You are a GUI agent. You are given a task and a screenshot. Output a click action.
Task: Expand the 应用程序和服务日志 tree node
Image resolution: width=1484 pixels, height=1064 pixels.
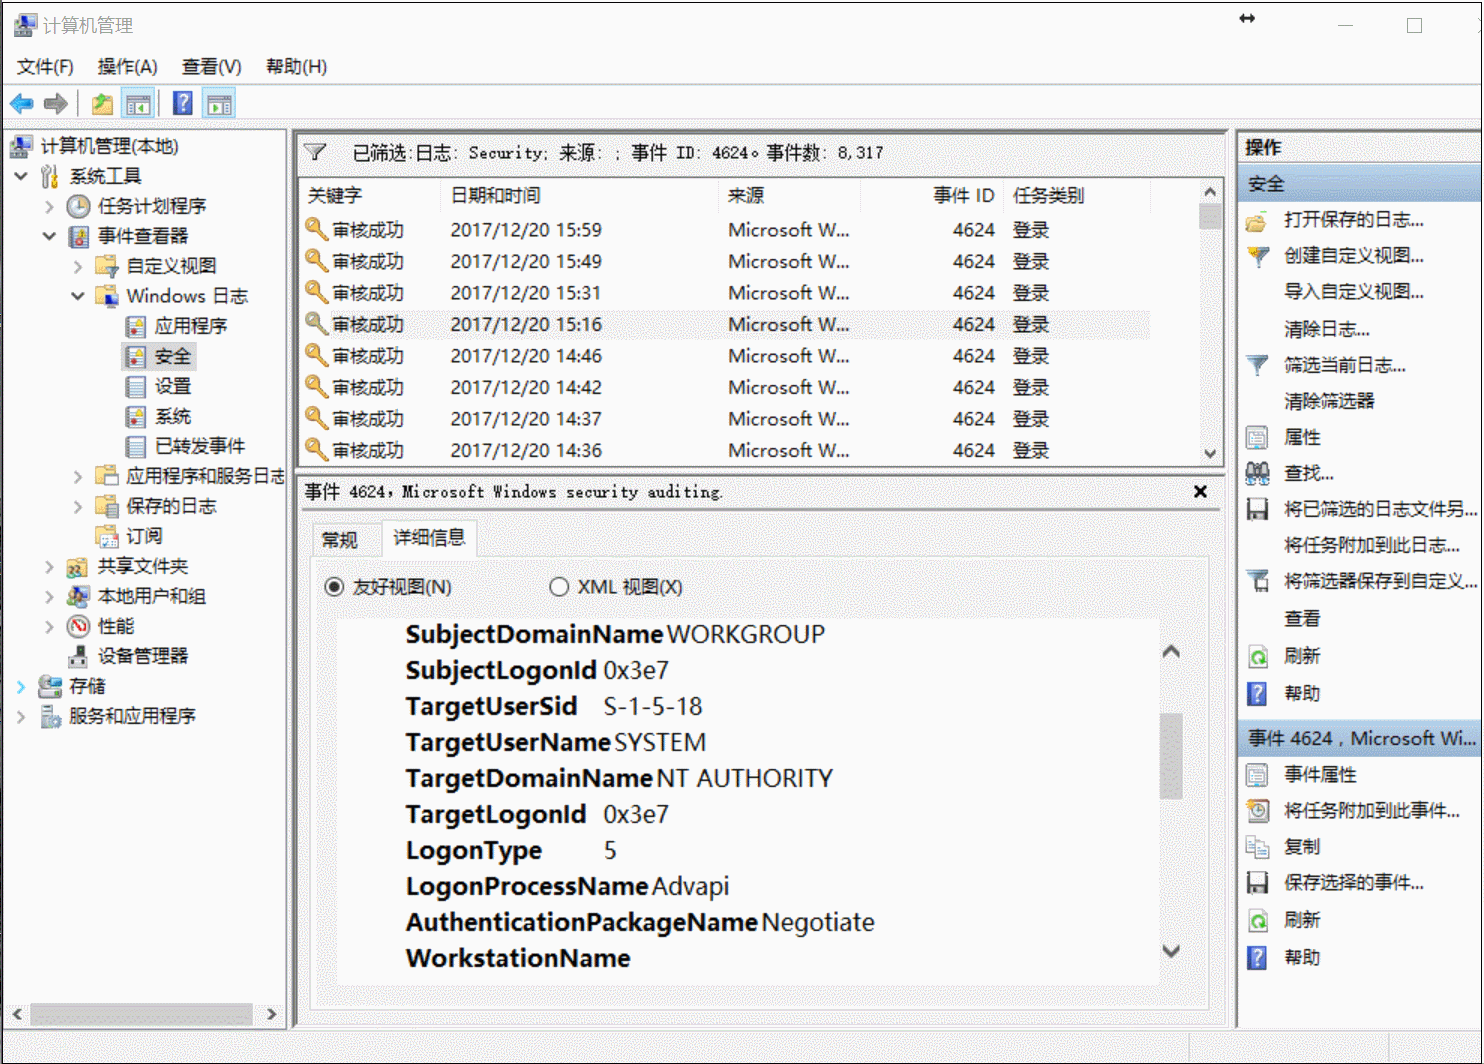pos(78,476)
